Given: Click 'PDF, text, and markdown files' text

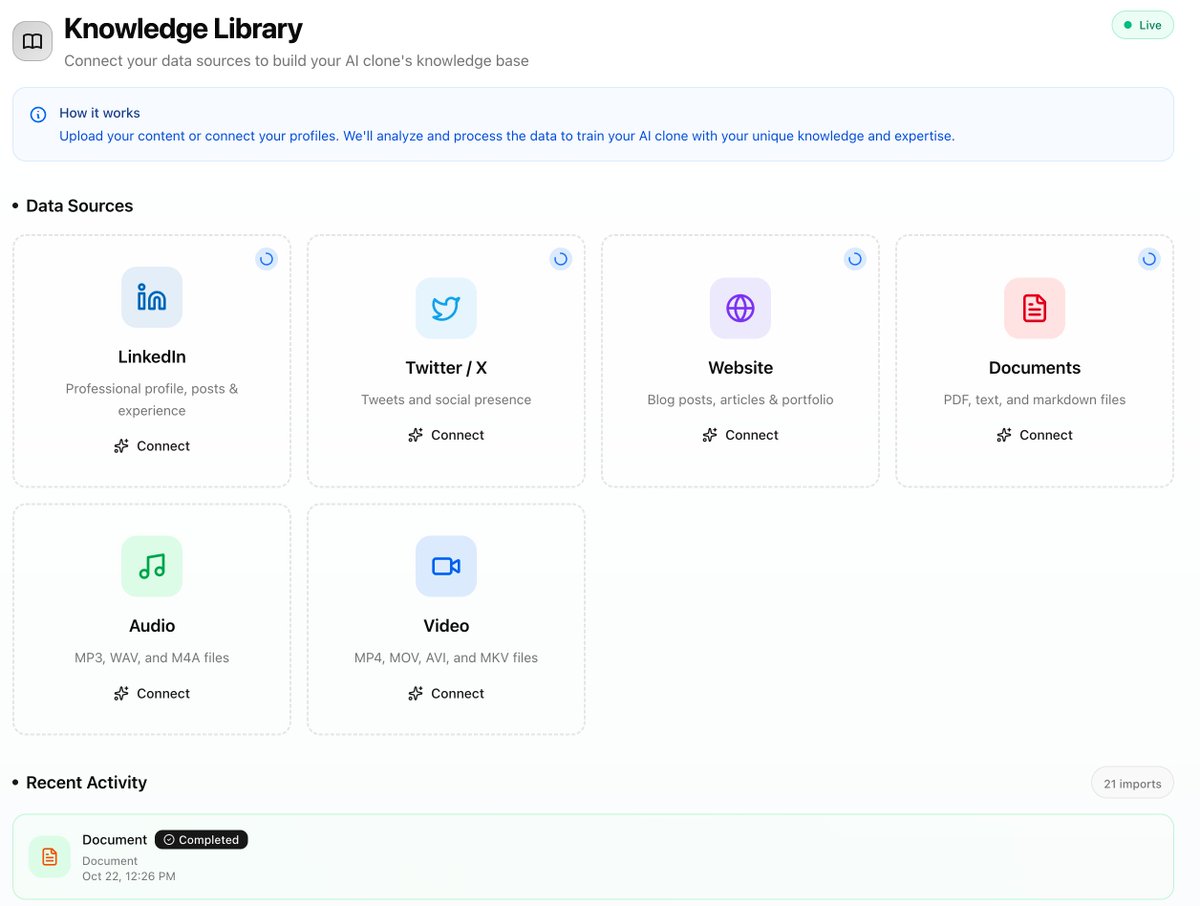Looking at the screenshot, I should tap(1034, 400).
